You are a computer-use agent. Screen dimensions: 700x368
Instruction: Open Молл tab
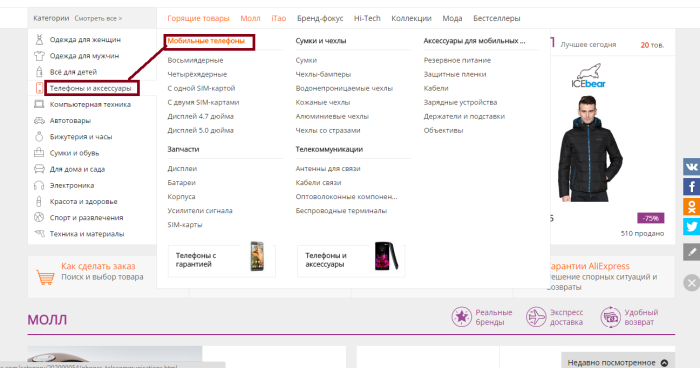250,18
